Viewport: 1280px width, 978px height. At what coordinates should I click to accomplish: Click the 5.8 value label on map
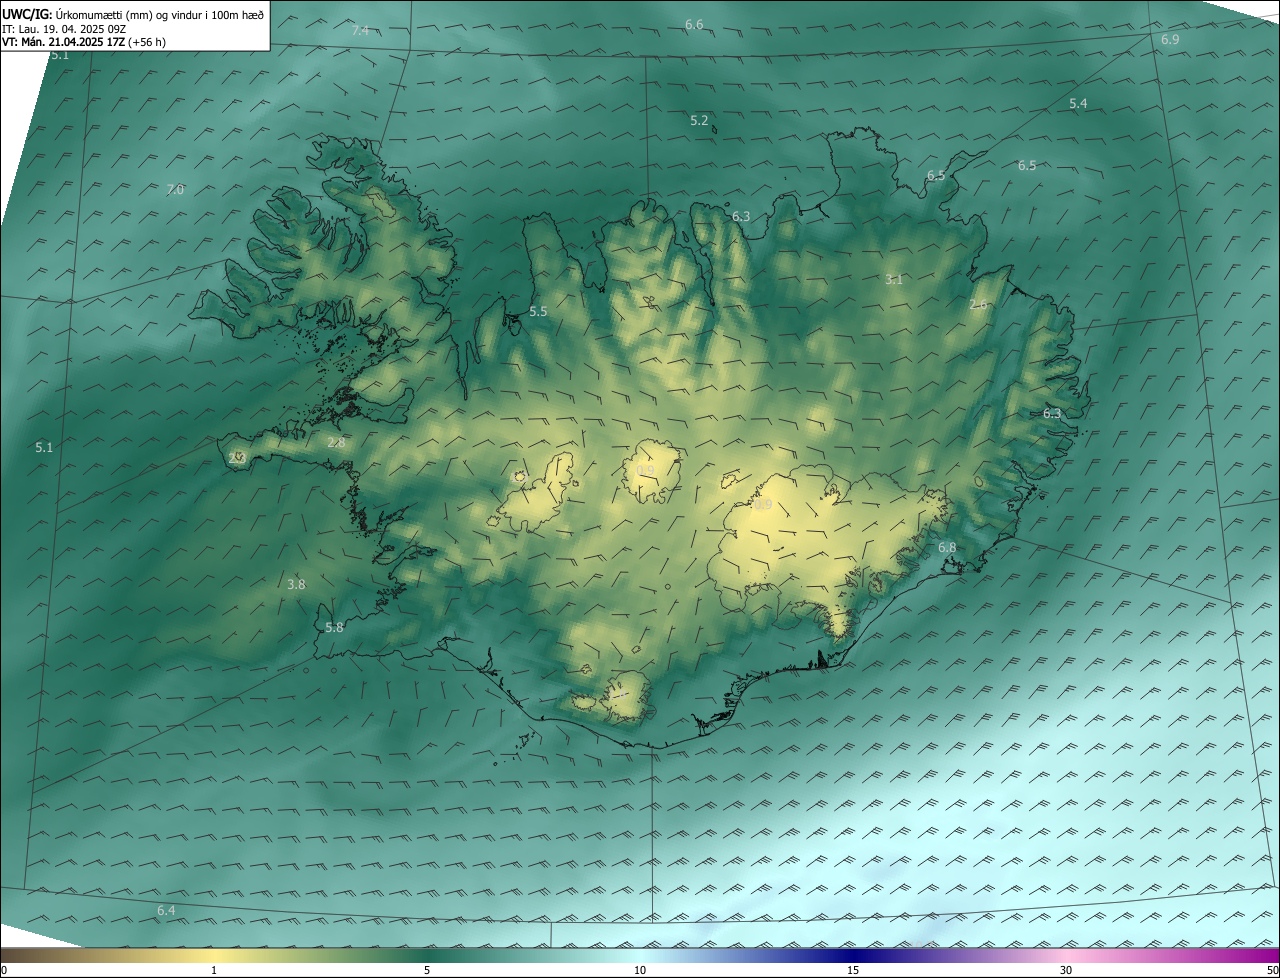tap(334, 628)
